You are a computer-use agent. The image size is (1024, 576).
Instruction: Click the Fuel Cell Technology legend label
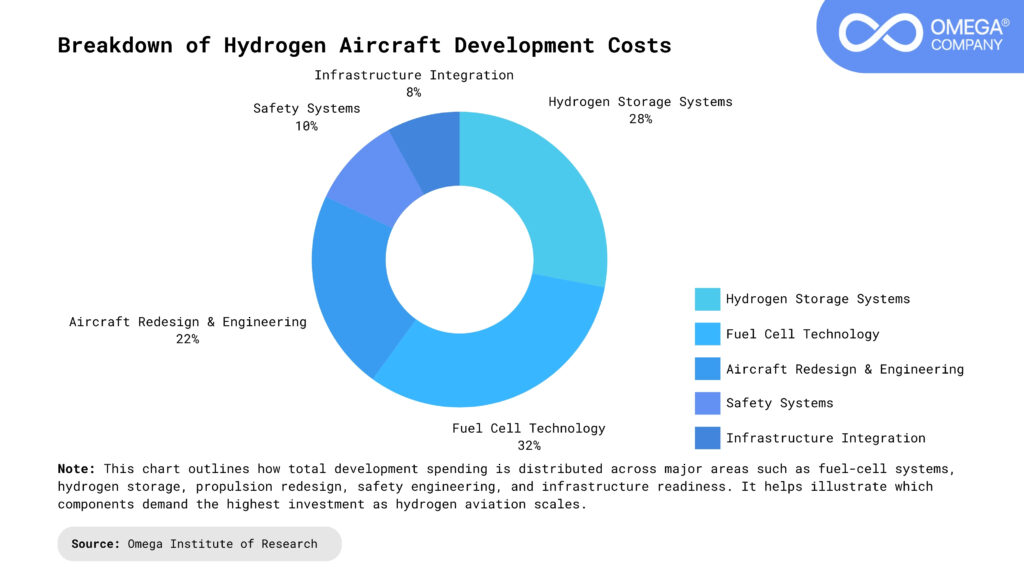coord(802,334)
